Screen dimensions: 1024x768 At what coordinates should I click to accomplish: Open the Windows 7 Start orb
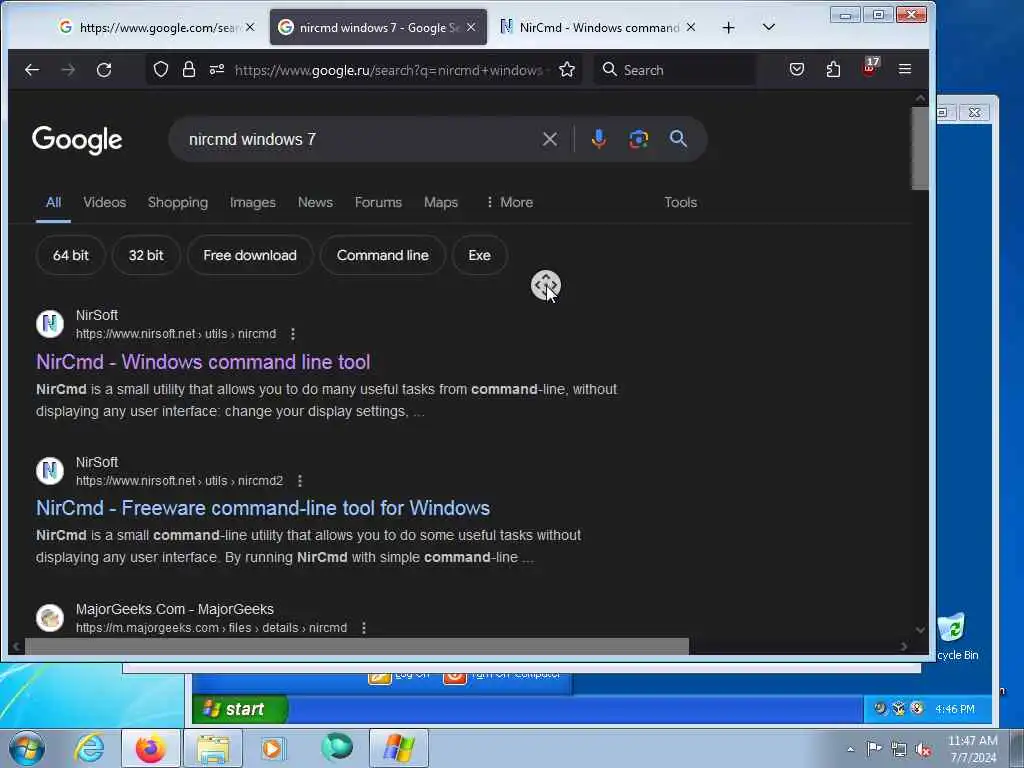[x=27, y=748]
